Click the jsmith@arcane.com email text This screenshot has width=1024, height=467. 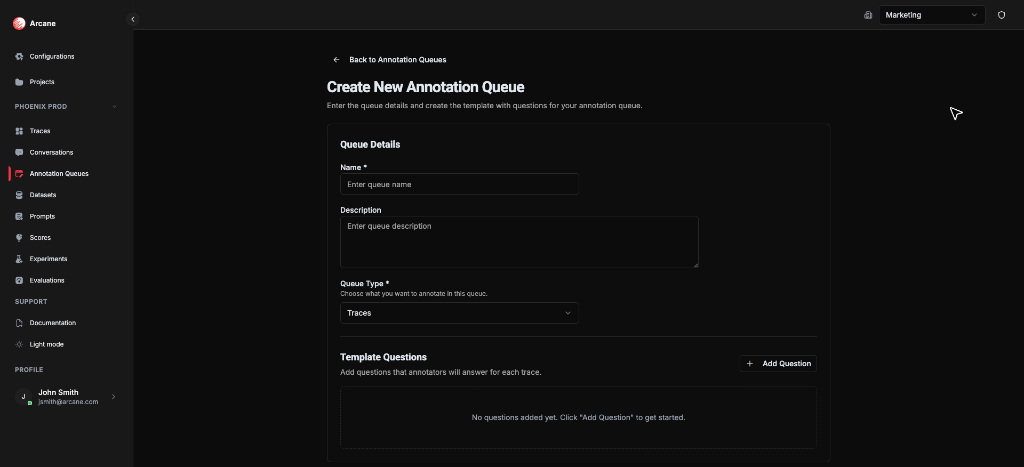coord(68,402)
